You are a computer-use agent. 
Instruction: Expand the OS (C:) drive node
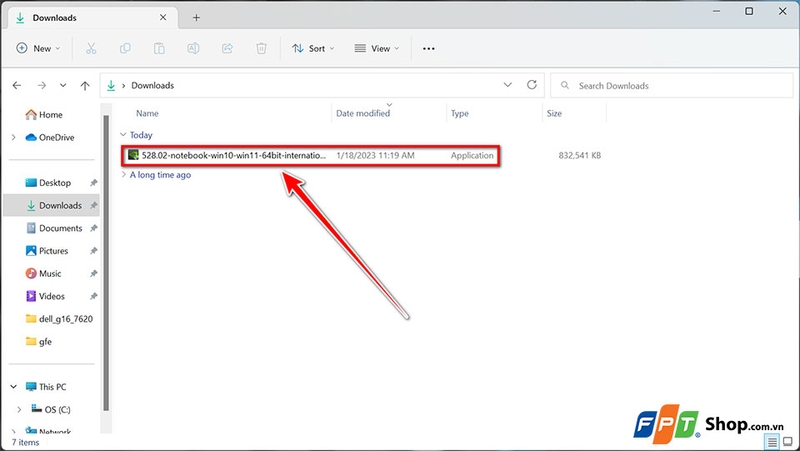(19, 409)
